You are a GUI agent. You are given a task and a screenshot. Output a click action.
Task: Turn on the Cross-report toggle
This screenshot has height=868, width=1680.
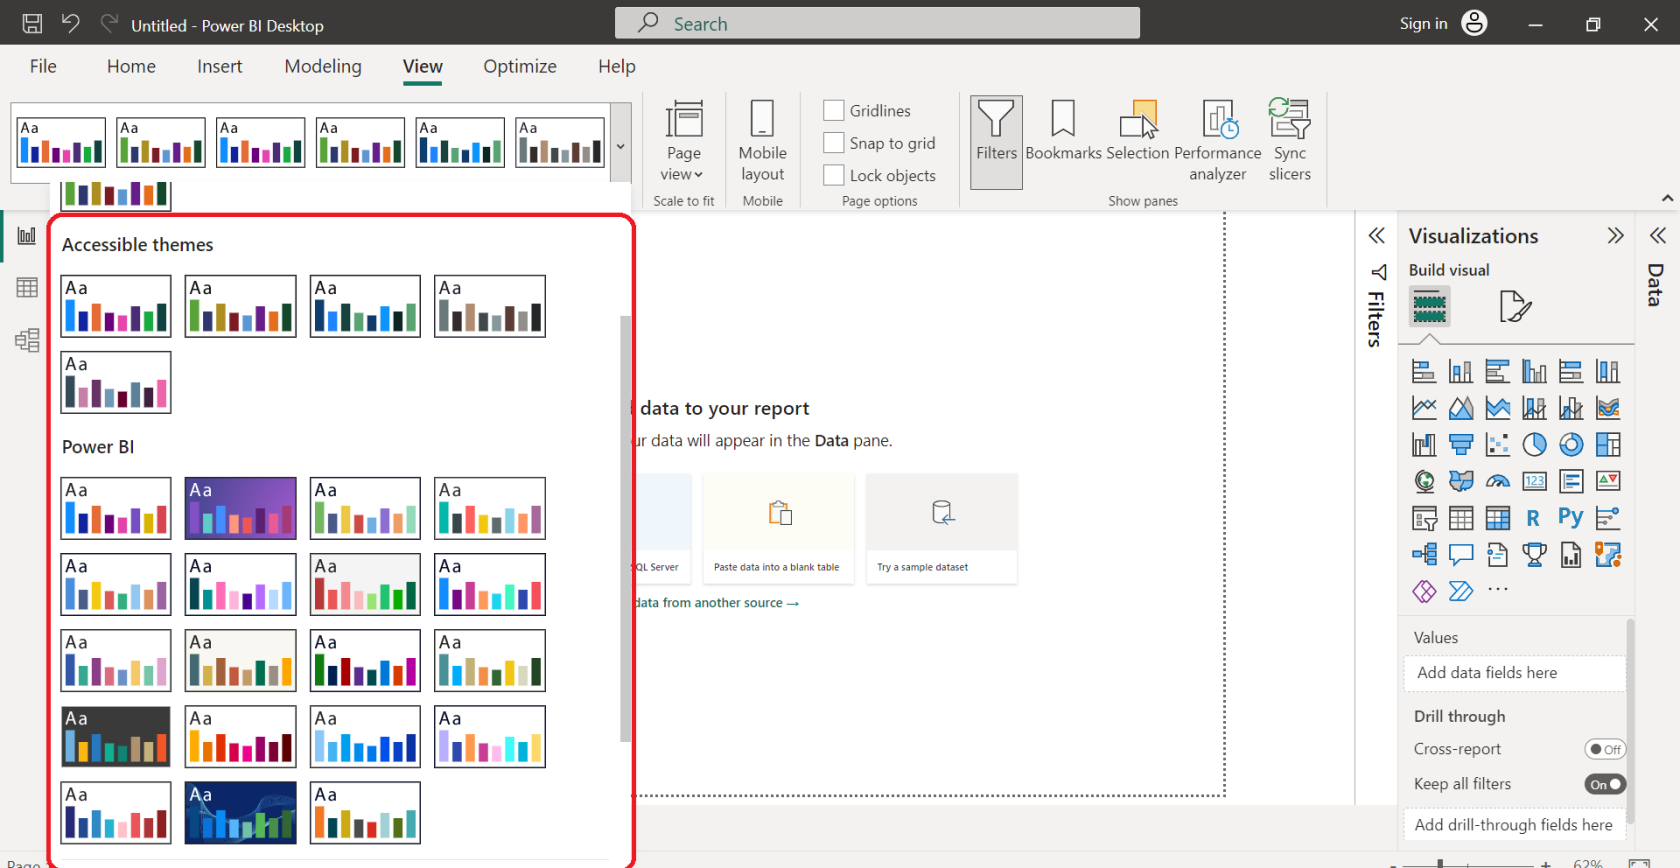pos(1605,749)
